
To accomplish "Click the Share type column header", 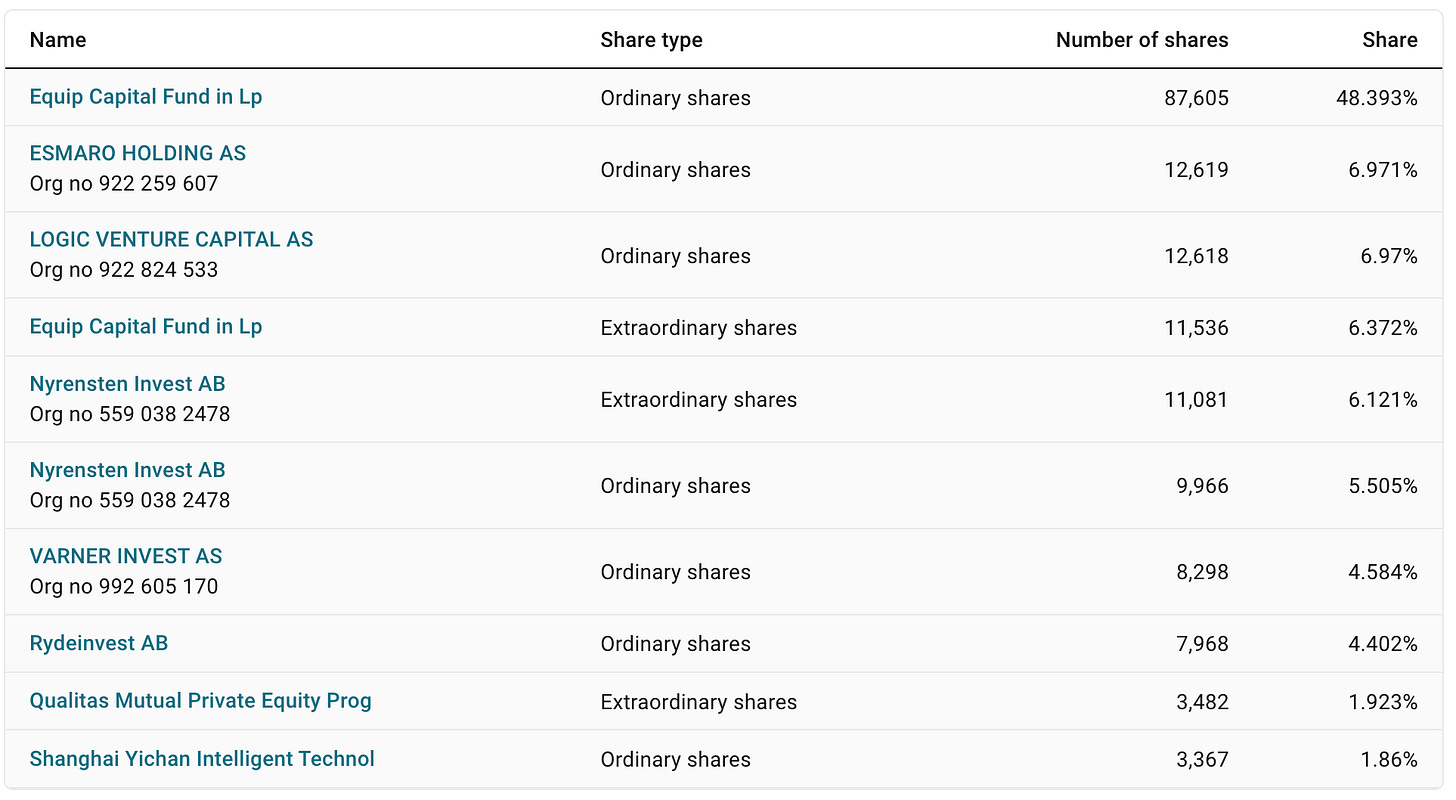I will [x=651, y=40].
